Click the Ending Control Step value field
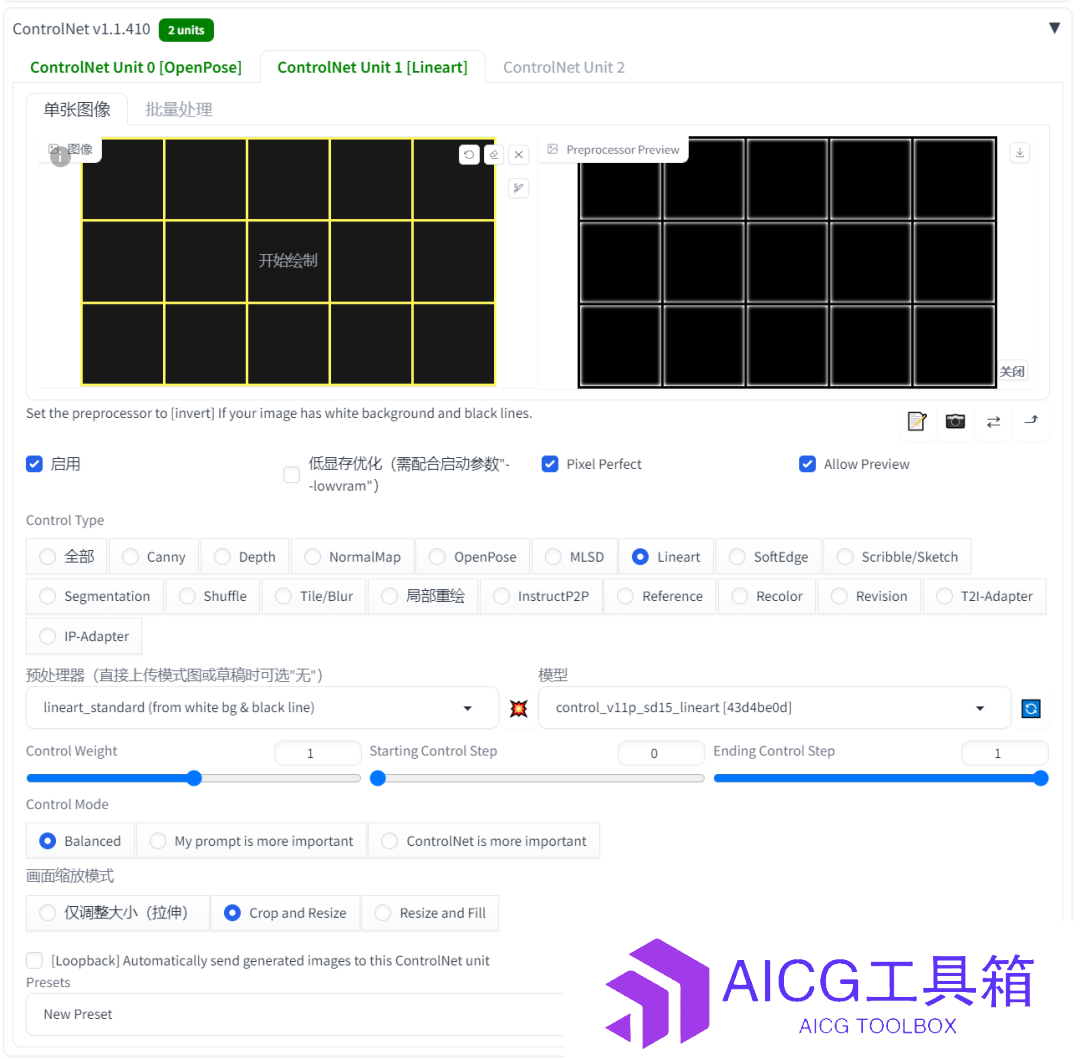 coord(1004,753)
